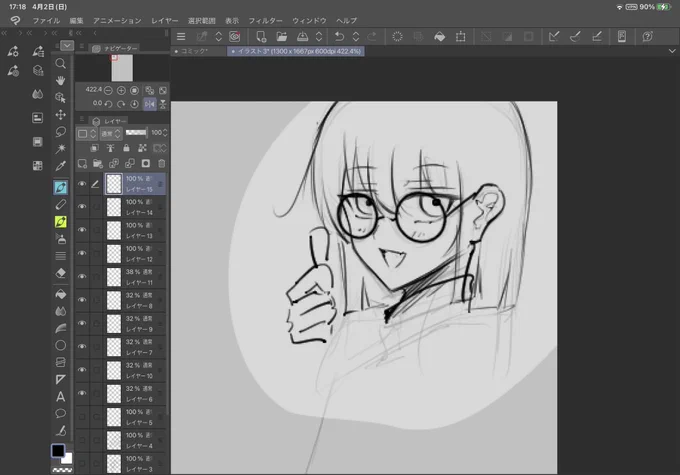
Task: Open the ファイル menu
Action: [x=46, y=20]
